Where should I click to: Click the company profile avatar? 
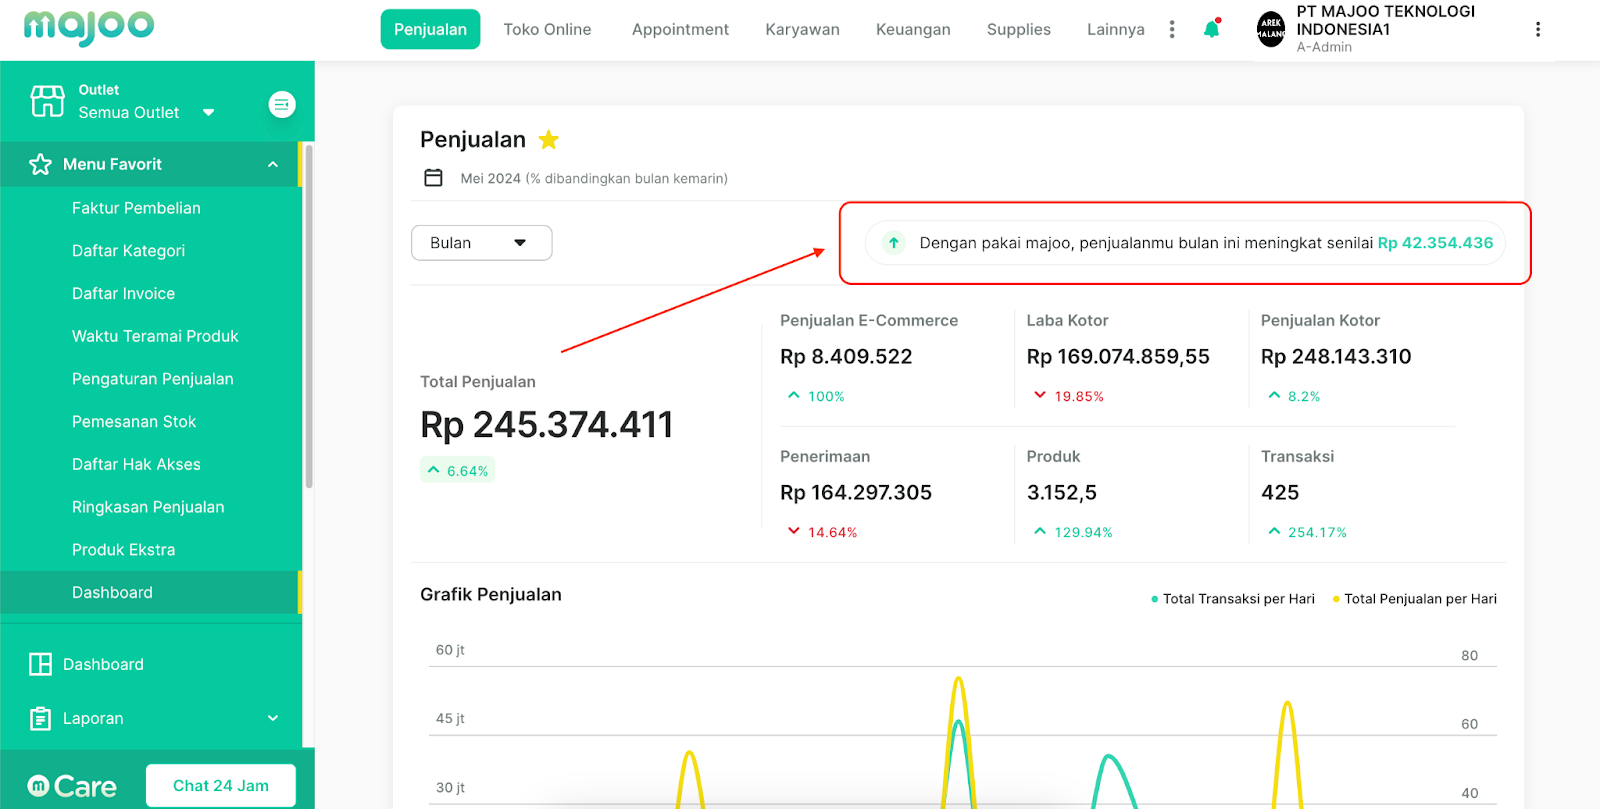tap(1271, 29)
